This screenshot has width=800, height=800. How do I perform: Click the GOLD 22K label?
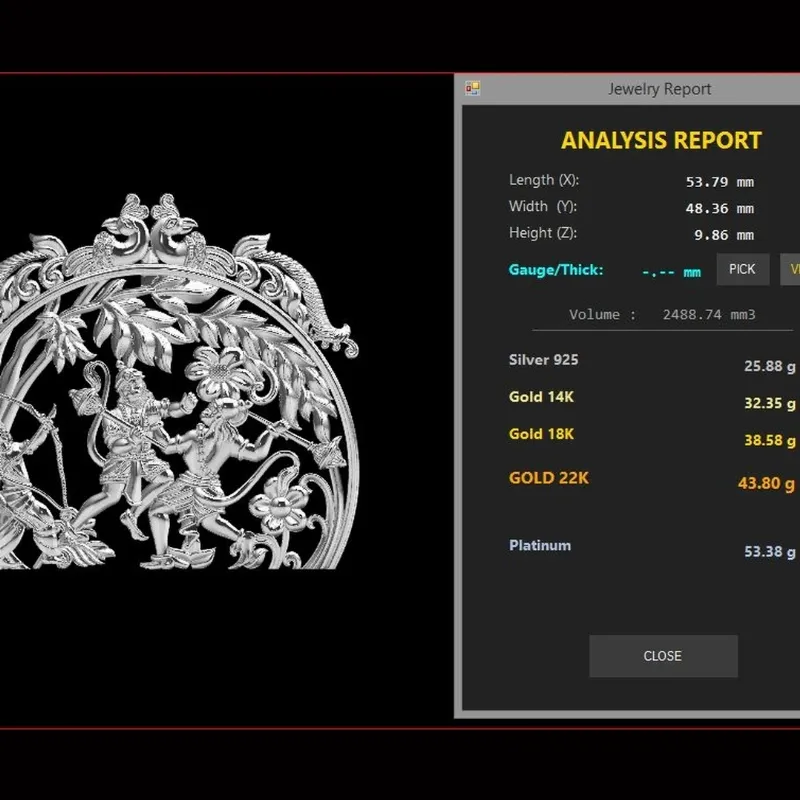tap(548, 478)
